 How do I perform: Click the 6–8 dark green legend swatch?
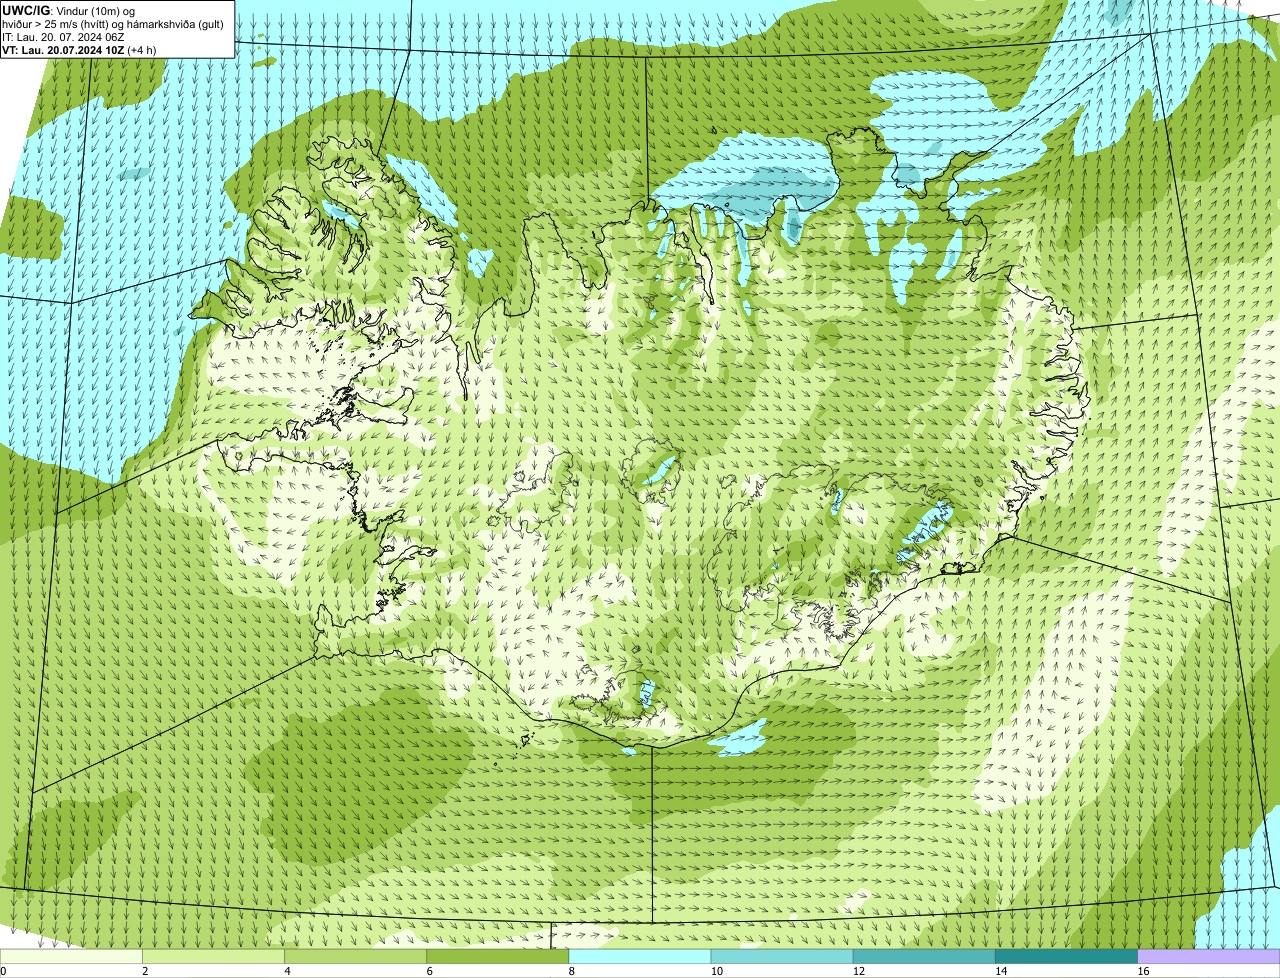pyautogui.click(x=498, y=956)
